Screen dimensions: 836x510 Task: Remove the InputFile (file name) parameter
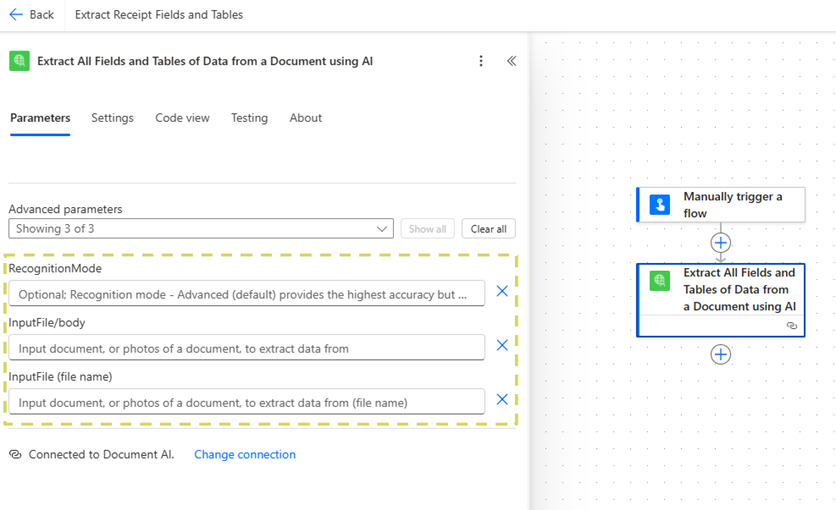[x=502, y=399]
